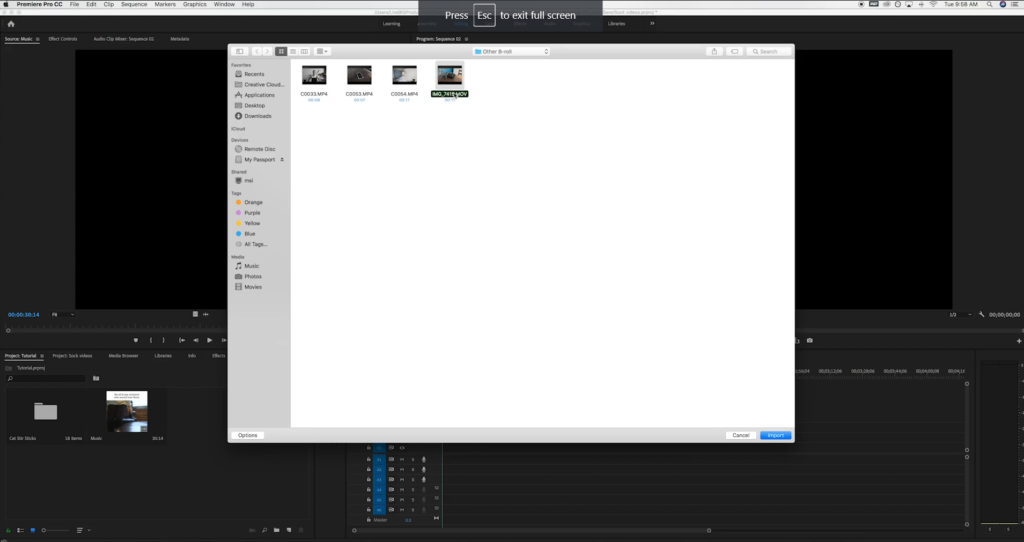Open Applications in the sidebar
The height and width of the screenshot is (542, 1024).
click(255, 95)
